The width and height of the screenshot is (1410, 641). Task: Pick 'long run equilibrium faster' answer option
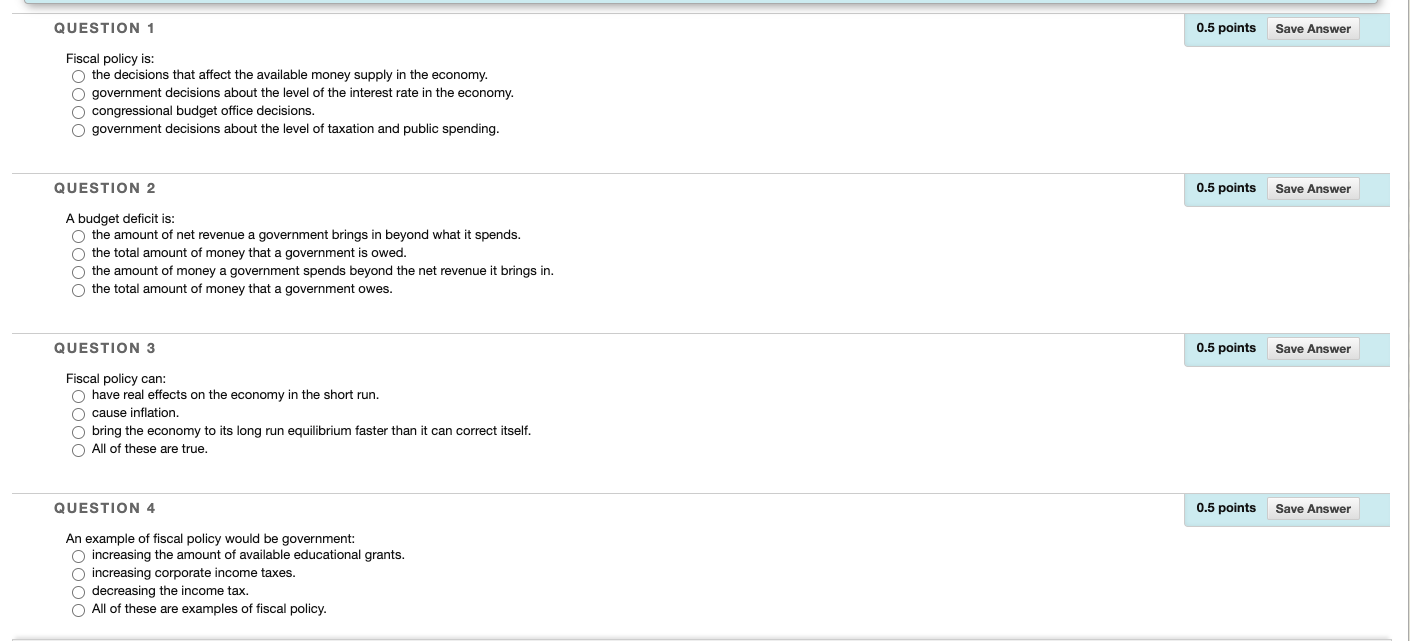[x=78, y=432]
